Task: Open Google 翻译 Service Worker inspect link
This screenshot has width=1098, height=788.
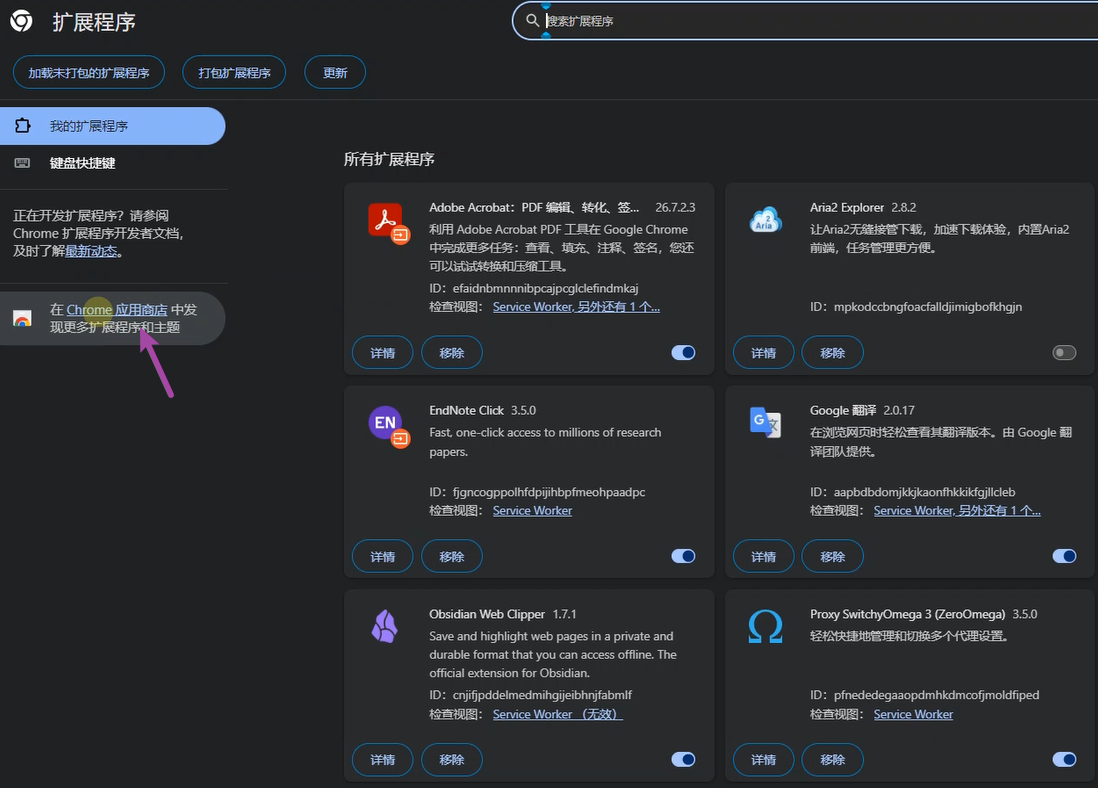Action: tap(957, 511)
